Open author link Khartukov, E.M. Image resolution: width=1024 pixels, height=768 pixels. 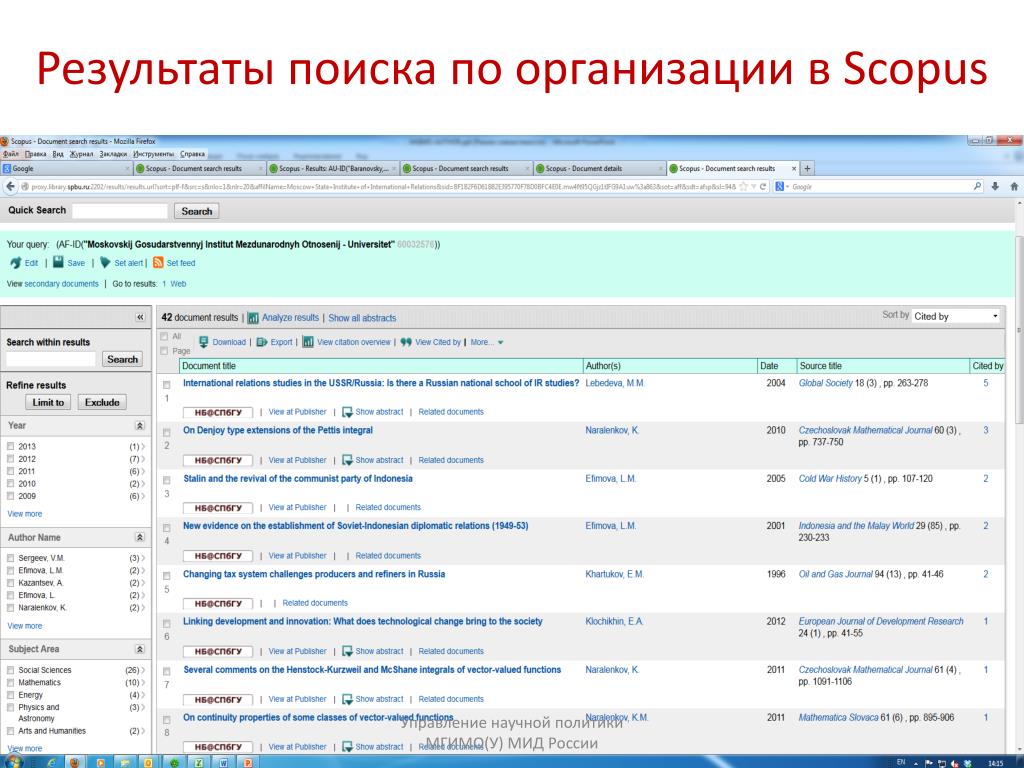615,575
